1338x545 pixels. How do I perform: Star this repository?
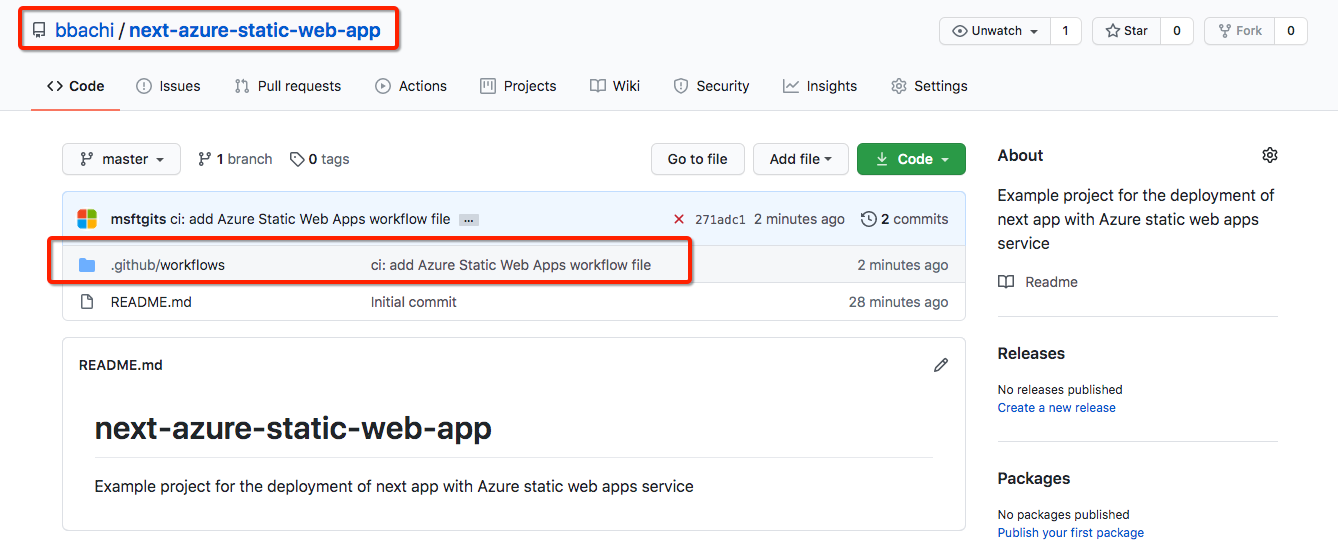[x=1127, y=31]
